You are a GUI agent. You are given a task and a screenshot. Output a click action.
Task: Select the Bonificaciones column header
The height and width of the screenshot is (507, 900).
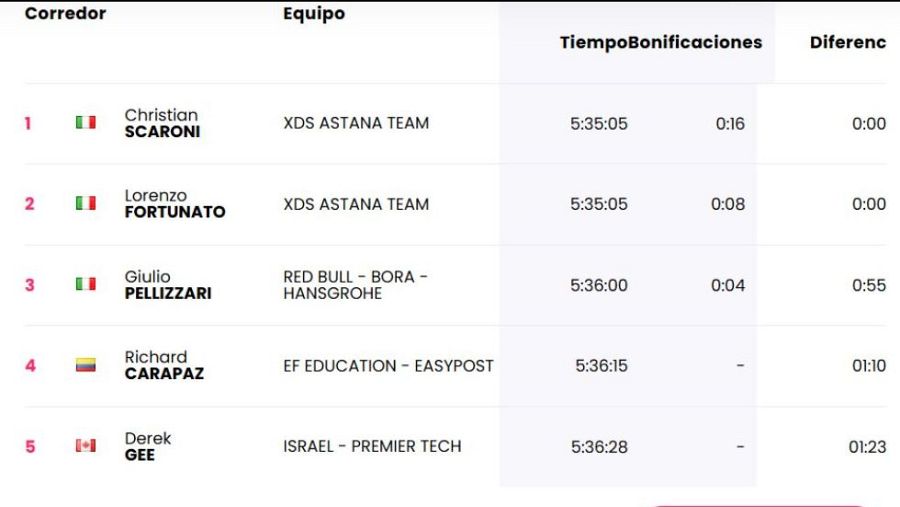pyautogui.click(x=696, y=42)
